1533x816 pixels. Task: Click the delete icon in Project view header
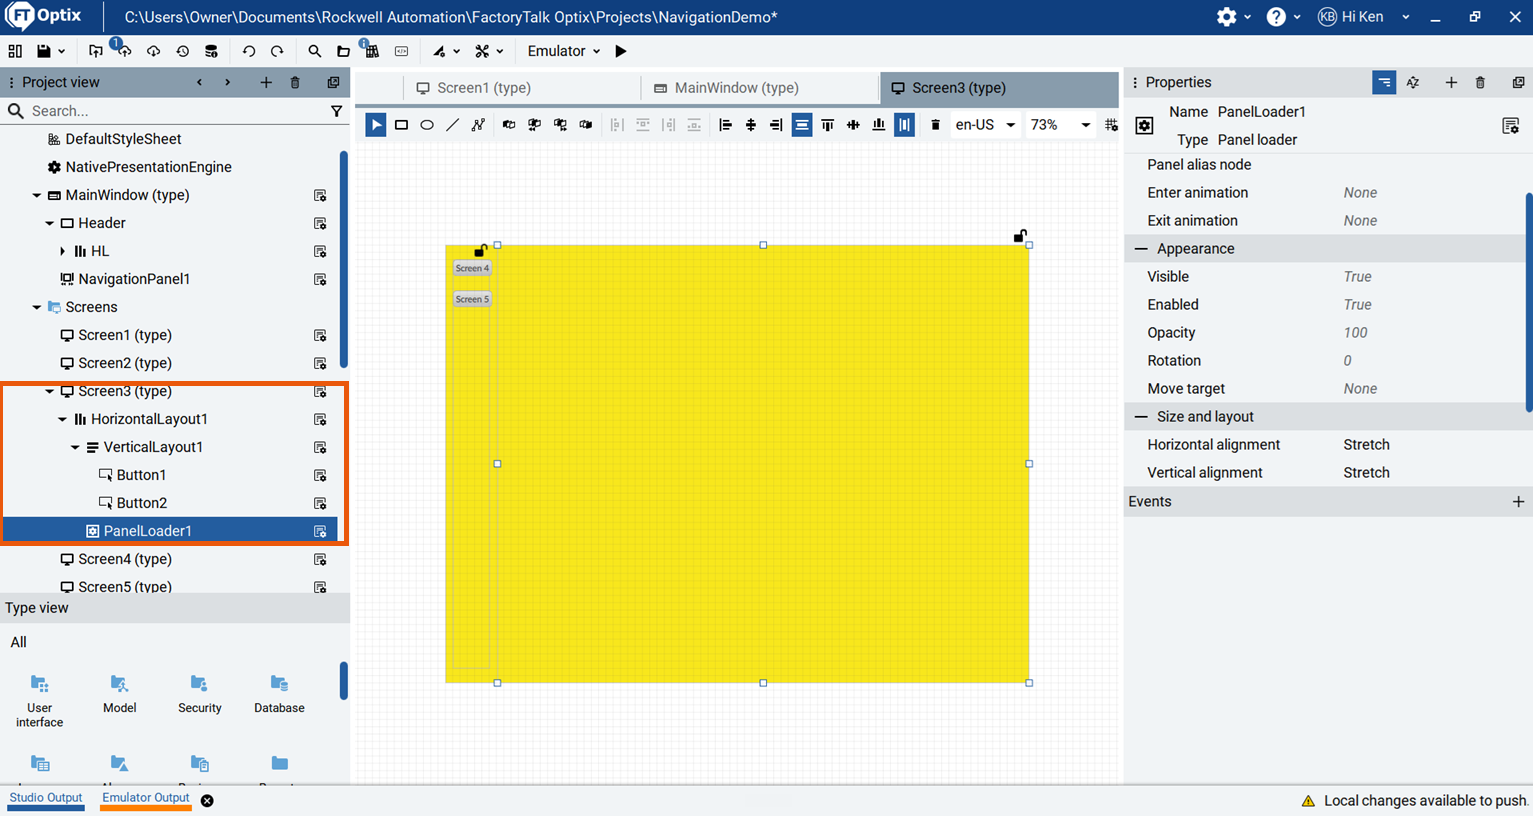pyautogui.click(x=295, y=82)
